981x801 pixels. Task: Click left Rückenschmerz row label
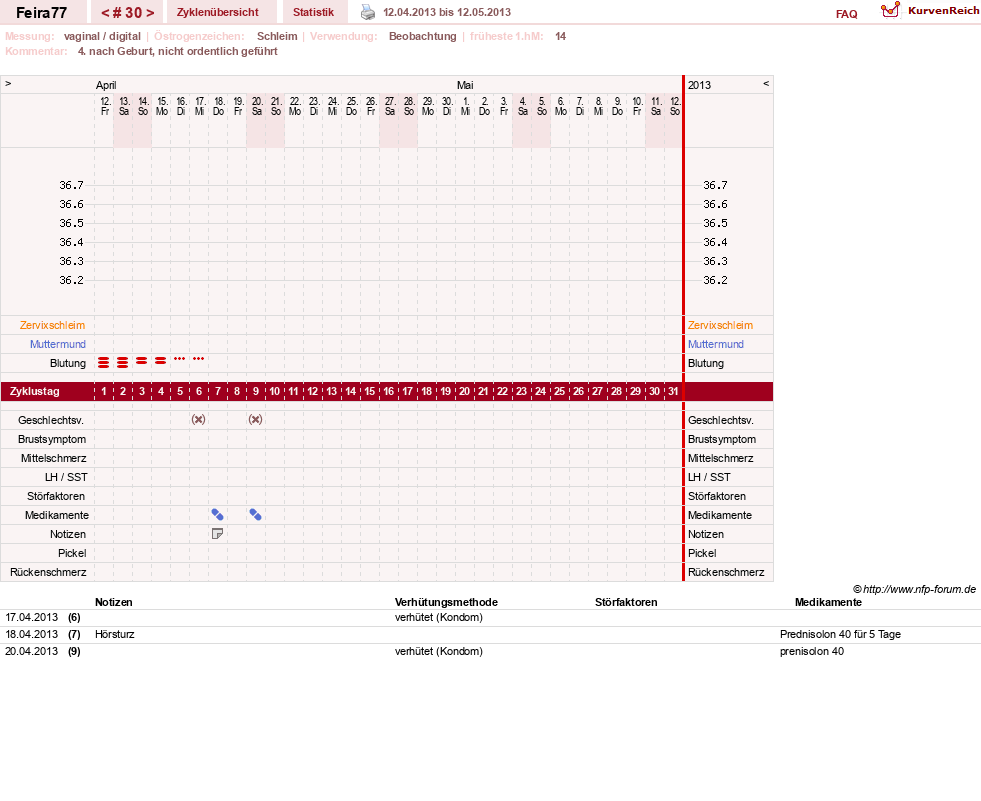click(x=48, y=572)
